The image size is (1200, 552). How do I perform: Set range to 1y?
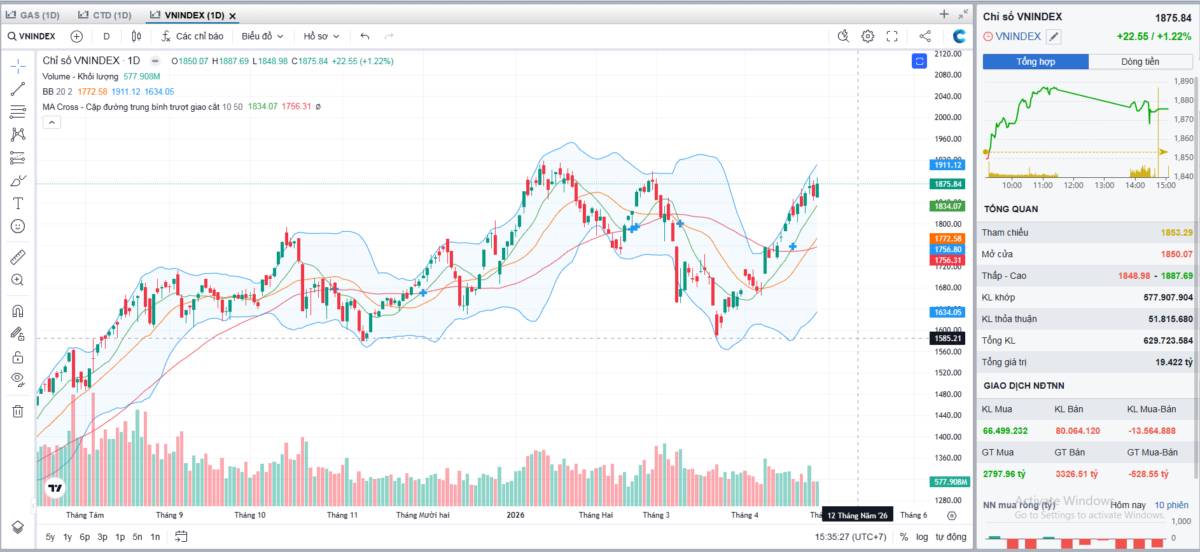point(67,537)
